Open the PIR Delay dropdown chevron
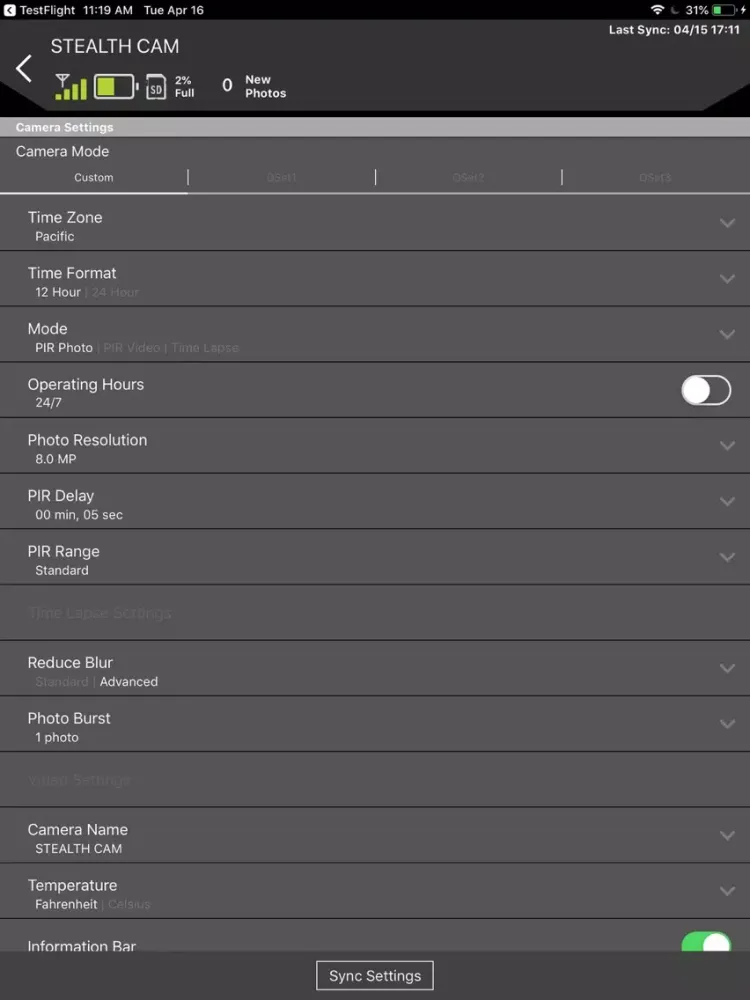Image resolution: width=750 pixels, height=1000 pixels. tap(727, 501)
